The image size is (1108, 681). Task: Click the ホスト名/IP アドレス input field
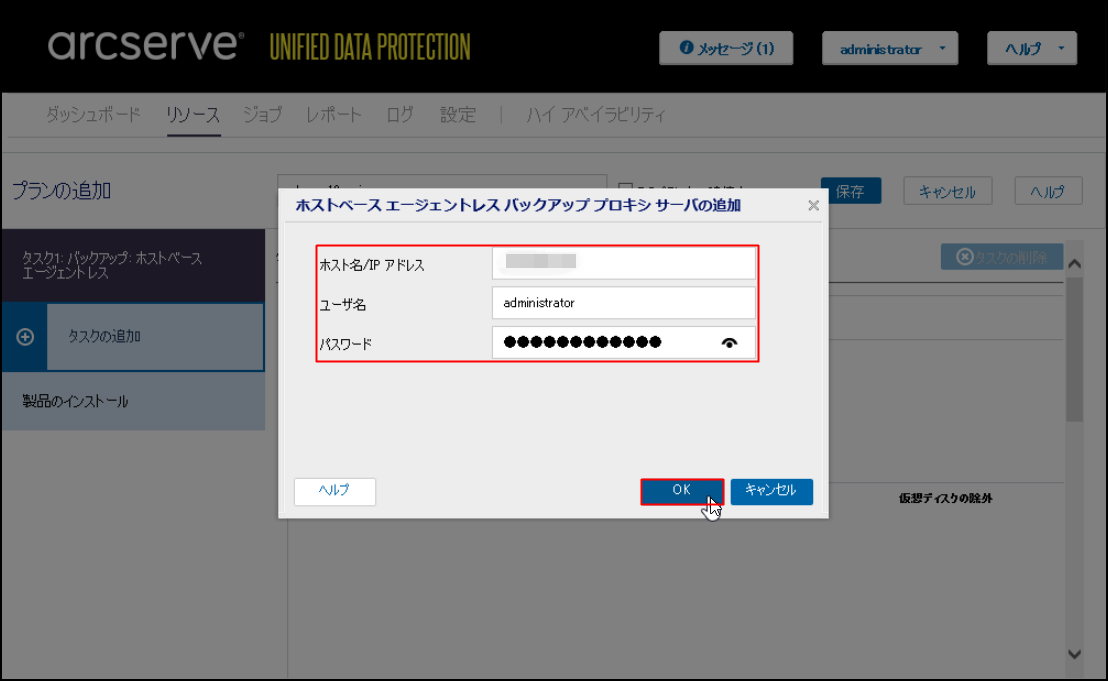[x=623, y=263]
